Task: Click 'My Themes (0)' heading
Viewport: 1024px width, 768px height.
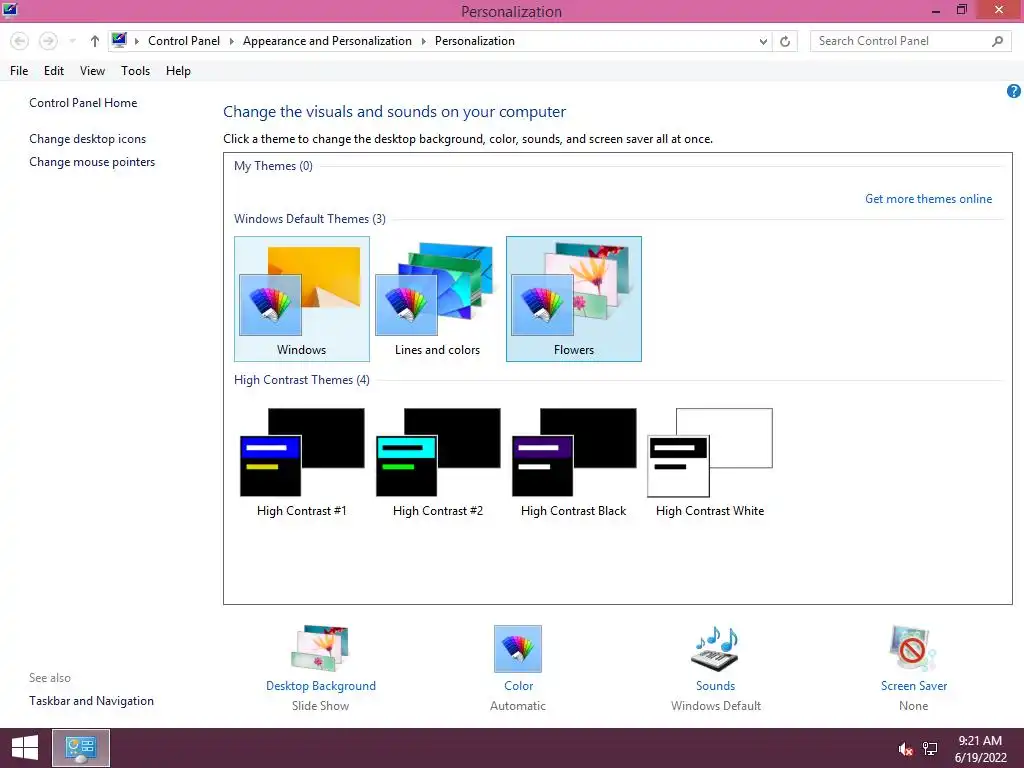Action: (x=273, y=166)
